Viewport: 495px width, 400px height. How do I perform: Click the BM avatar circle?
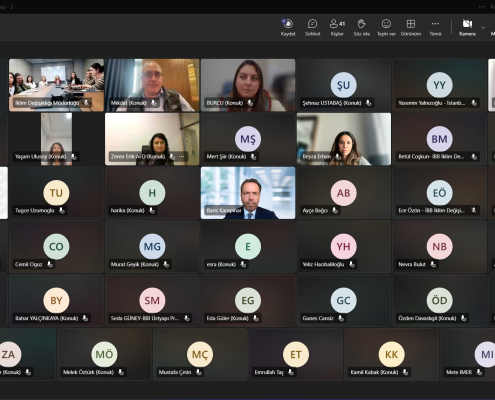(x=439, y=139)
